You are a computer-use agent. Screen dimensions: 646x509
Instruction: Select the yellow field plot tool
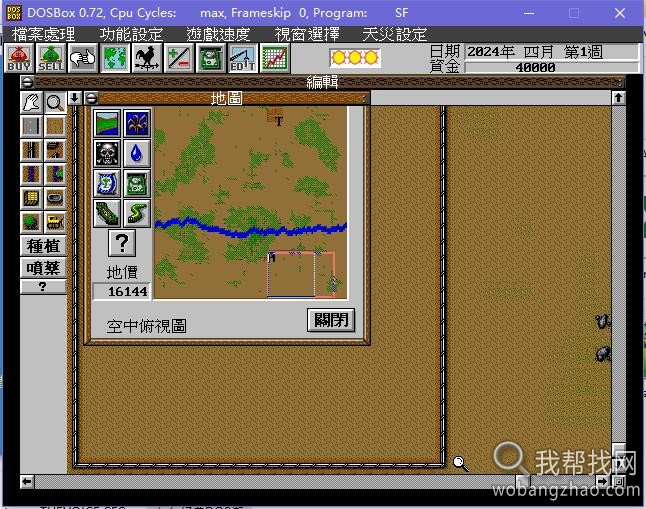[x=31, y=198]
